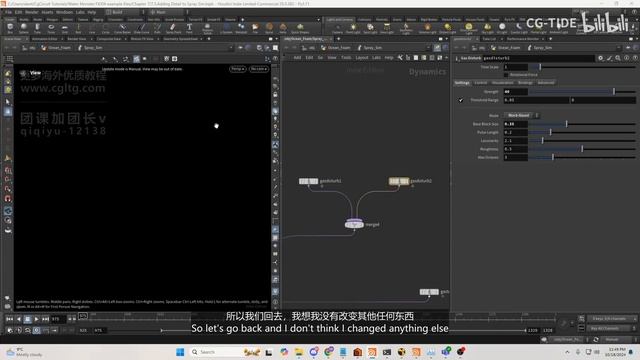Expand the network editor path dropdown
This screenshot has height=360, width=640.
(428, 48)
